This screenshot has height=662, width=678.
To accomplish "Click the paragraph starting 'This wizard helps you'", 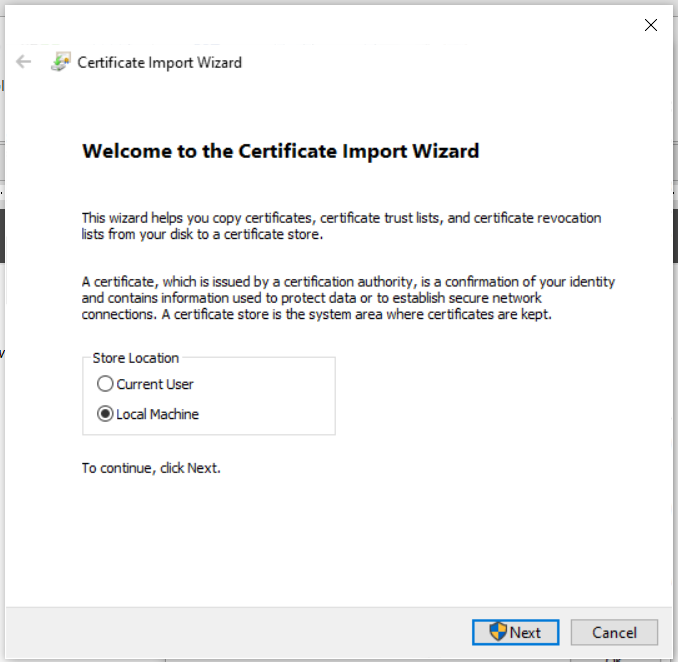I will coord(340,226).
